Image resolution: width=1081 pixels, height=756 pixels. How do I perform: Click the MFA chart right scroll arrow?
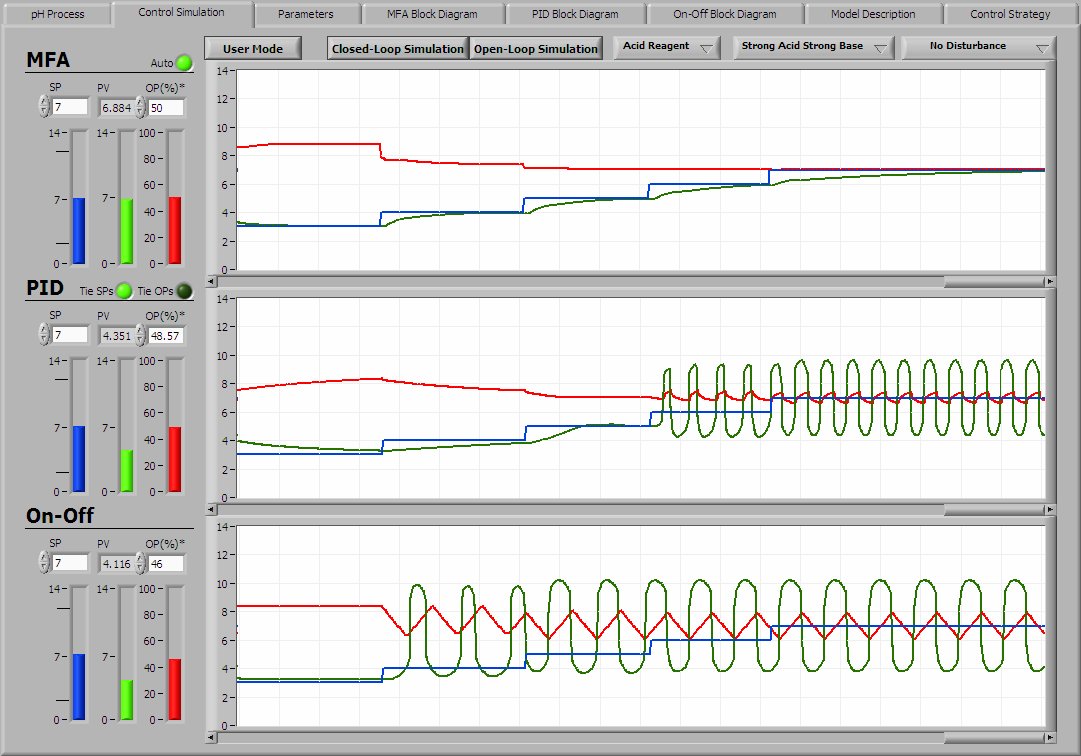pos(1049,282)
